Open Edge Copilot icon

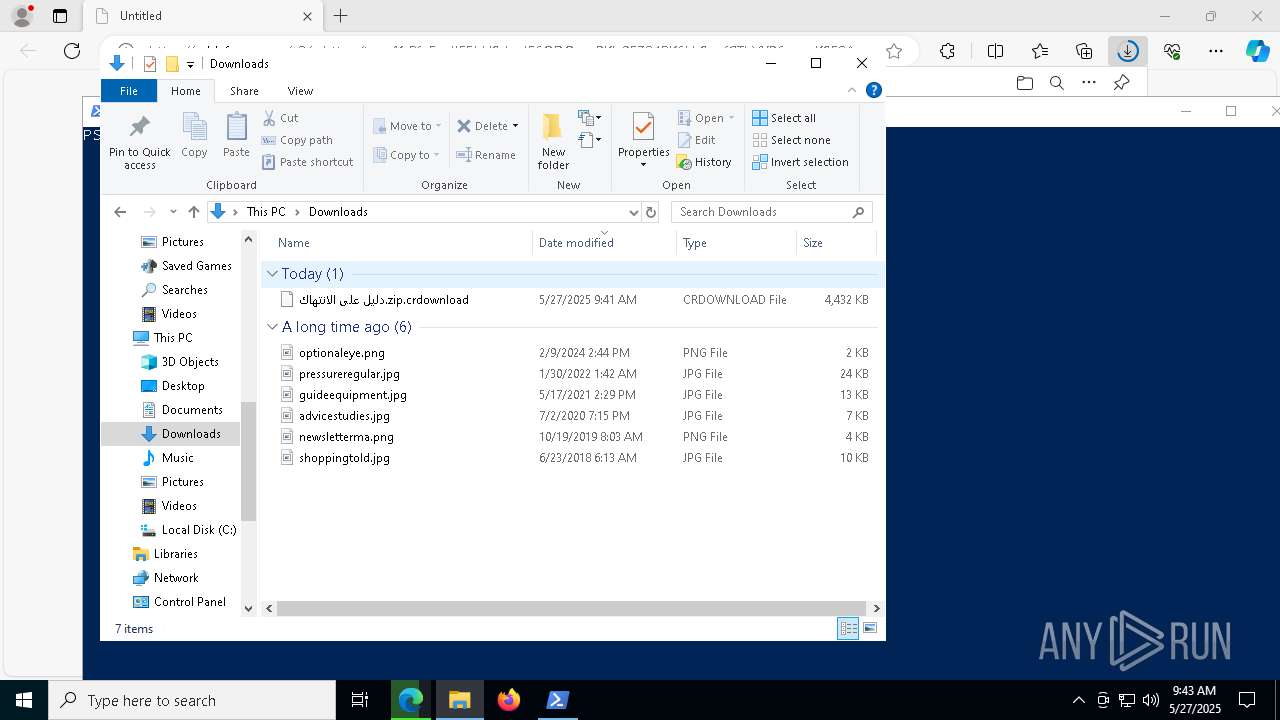click(x=1257, y=51)
